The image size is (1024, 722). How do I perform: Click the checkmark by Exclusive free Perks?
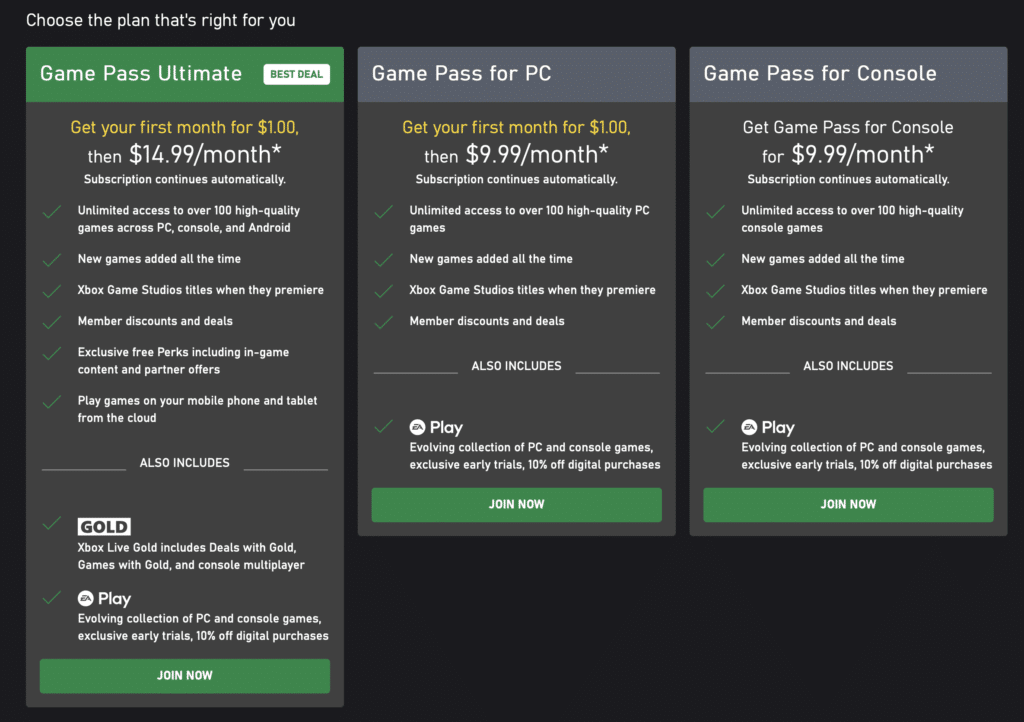tap(52, 353)
